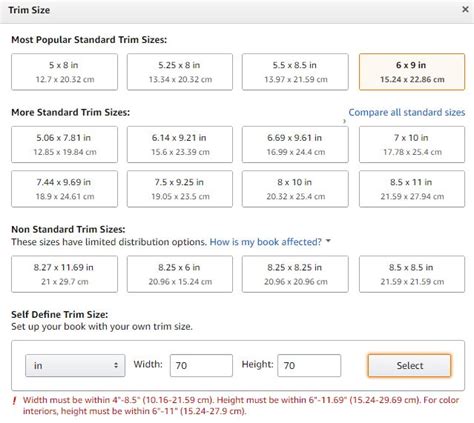474x423 pixels.
Task: Choose 7.44 x 9.69 in trim size
Action: tap(64, 189)
